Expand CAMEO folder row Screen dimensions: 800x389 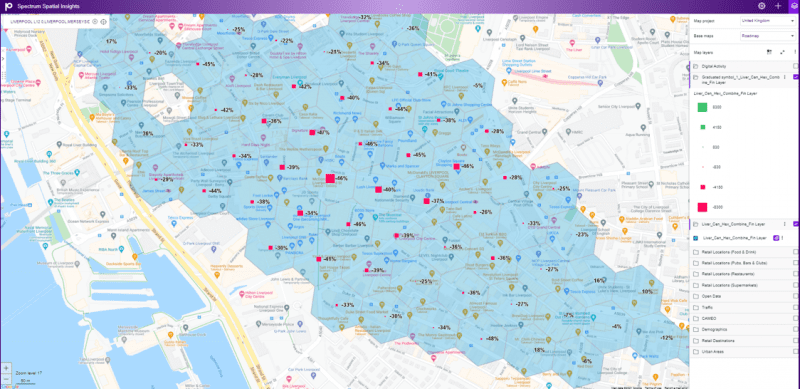pos(744,319)
